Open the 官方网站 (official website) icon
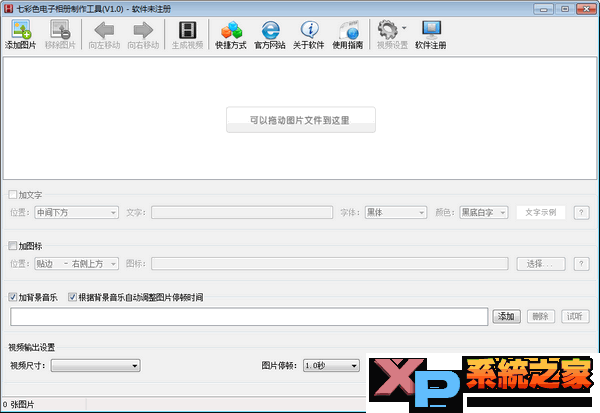This screenshot has width=600, height=413. click(270, 30)
